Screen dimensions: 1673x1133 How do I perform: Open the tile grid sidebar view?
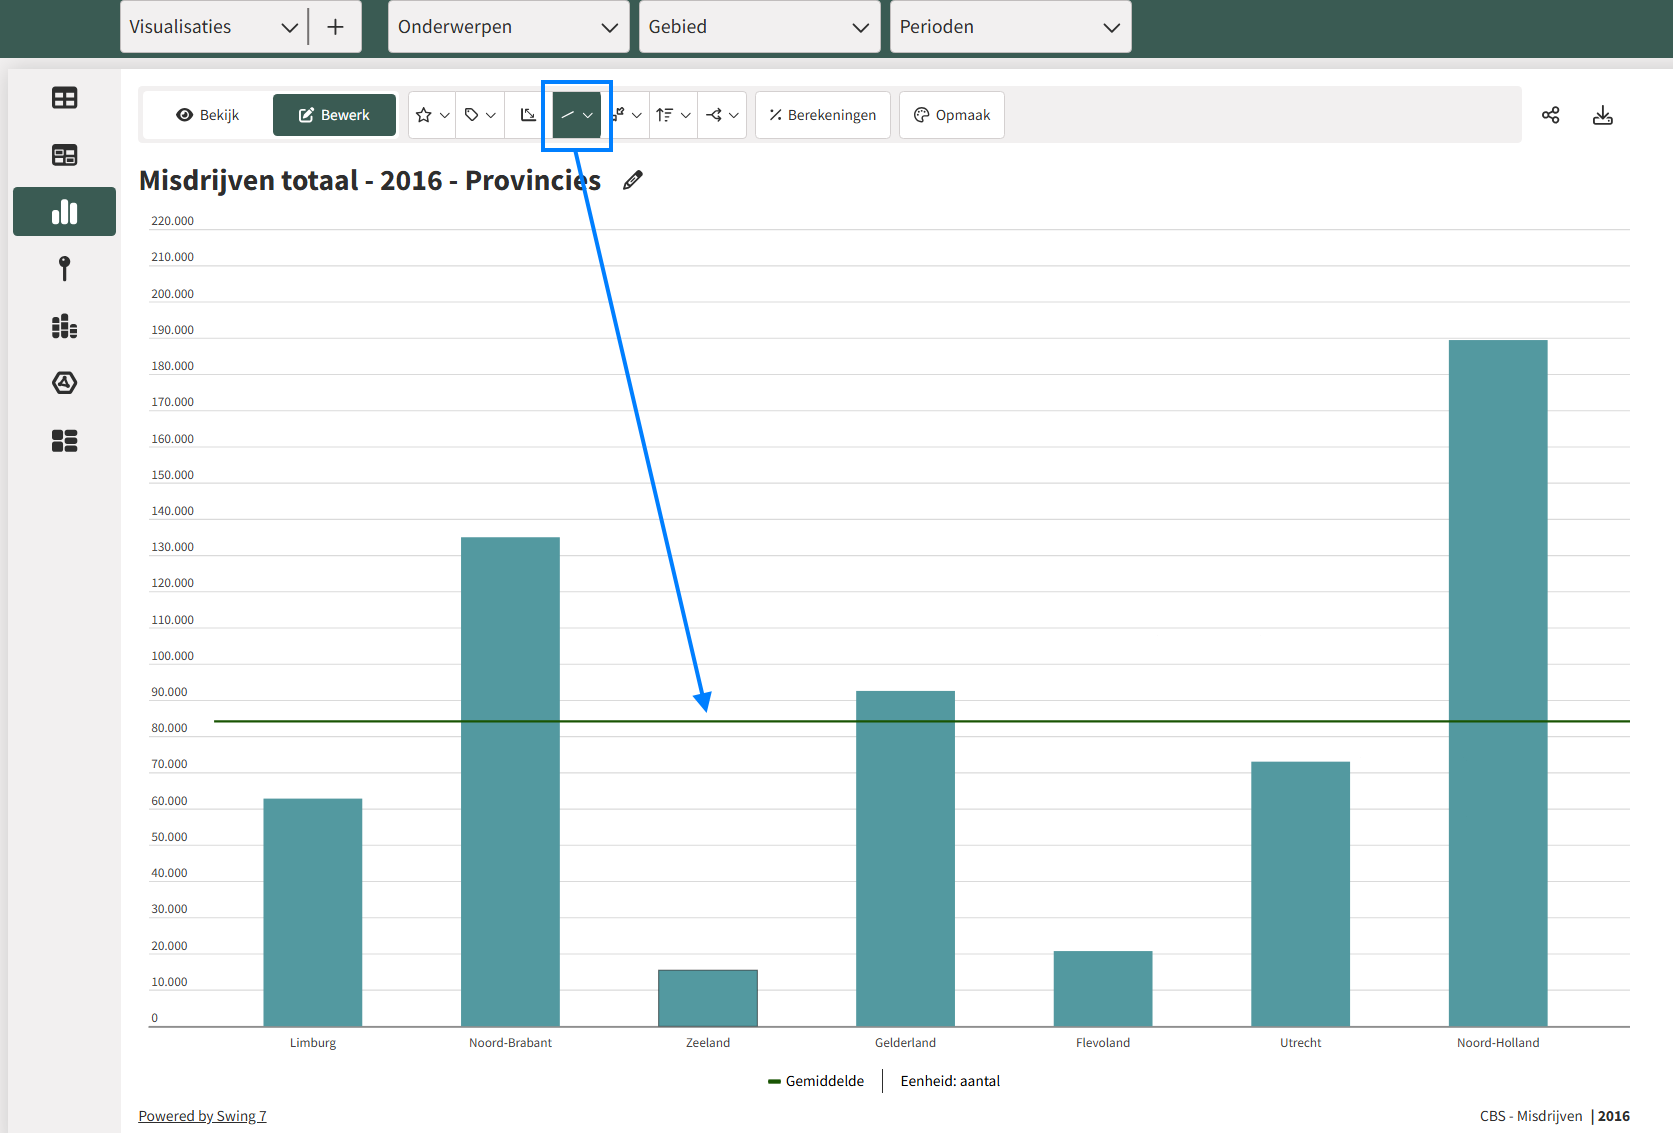click(64, 441)
